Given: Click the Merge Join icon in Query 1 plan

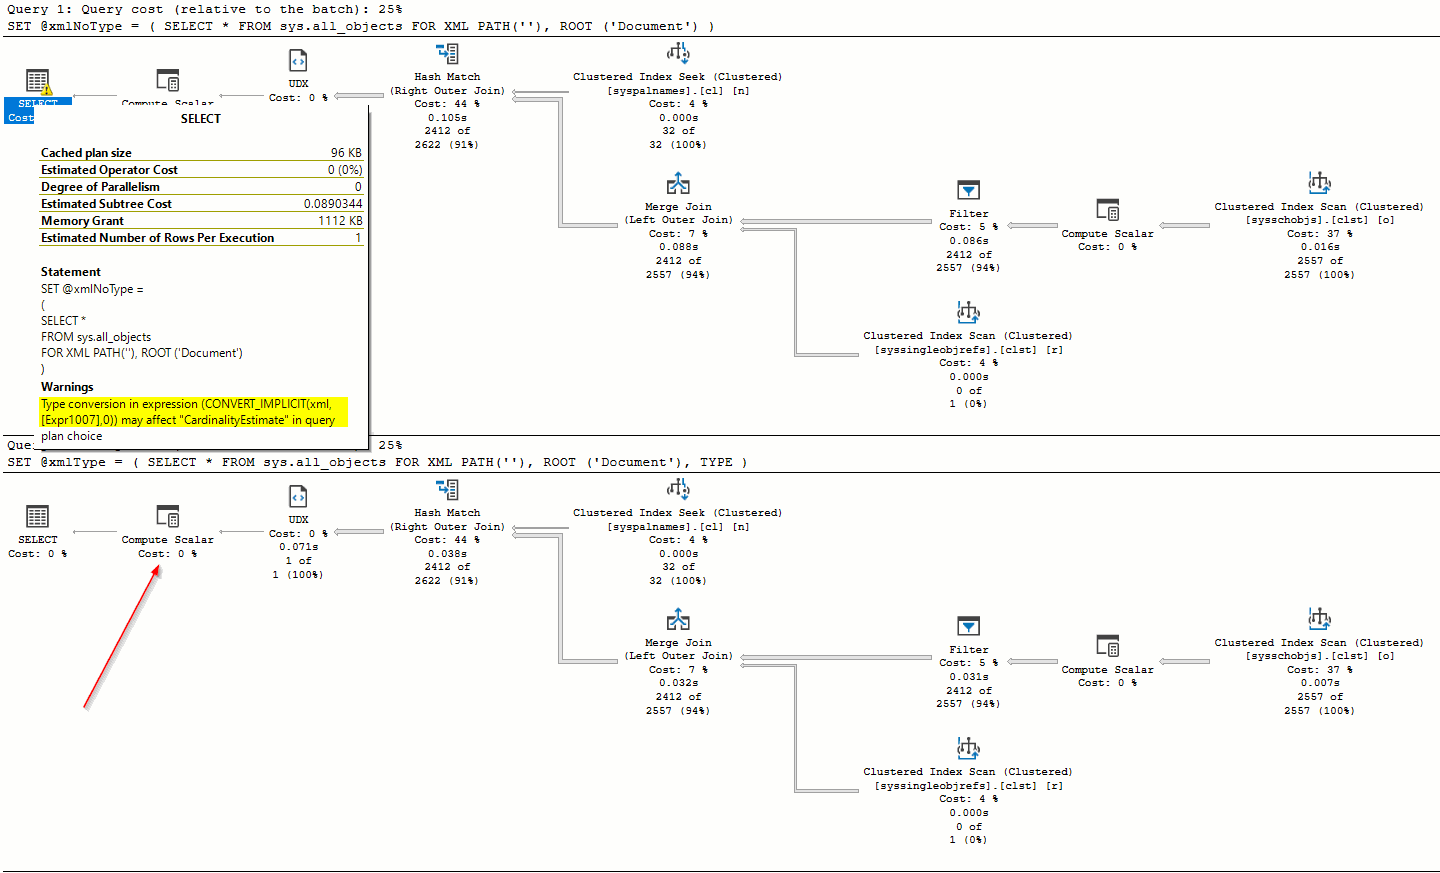Looking at the screenshot, I should click(x=678, y=184).
